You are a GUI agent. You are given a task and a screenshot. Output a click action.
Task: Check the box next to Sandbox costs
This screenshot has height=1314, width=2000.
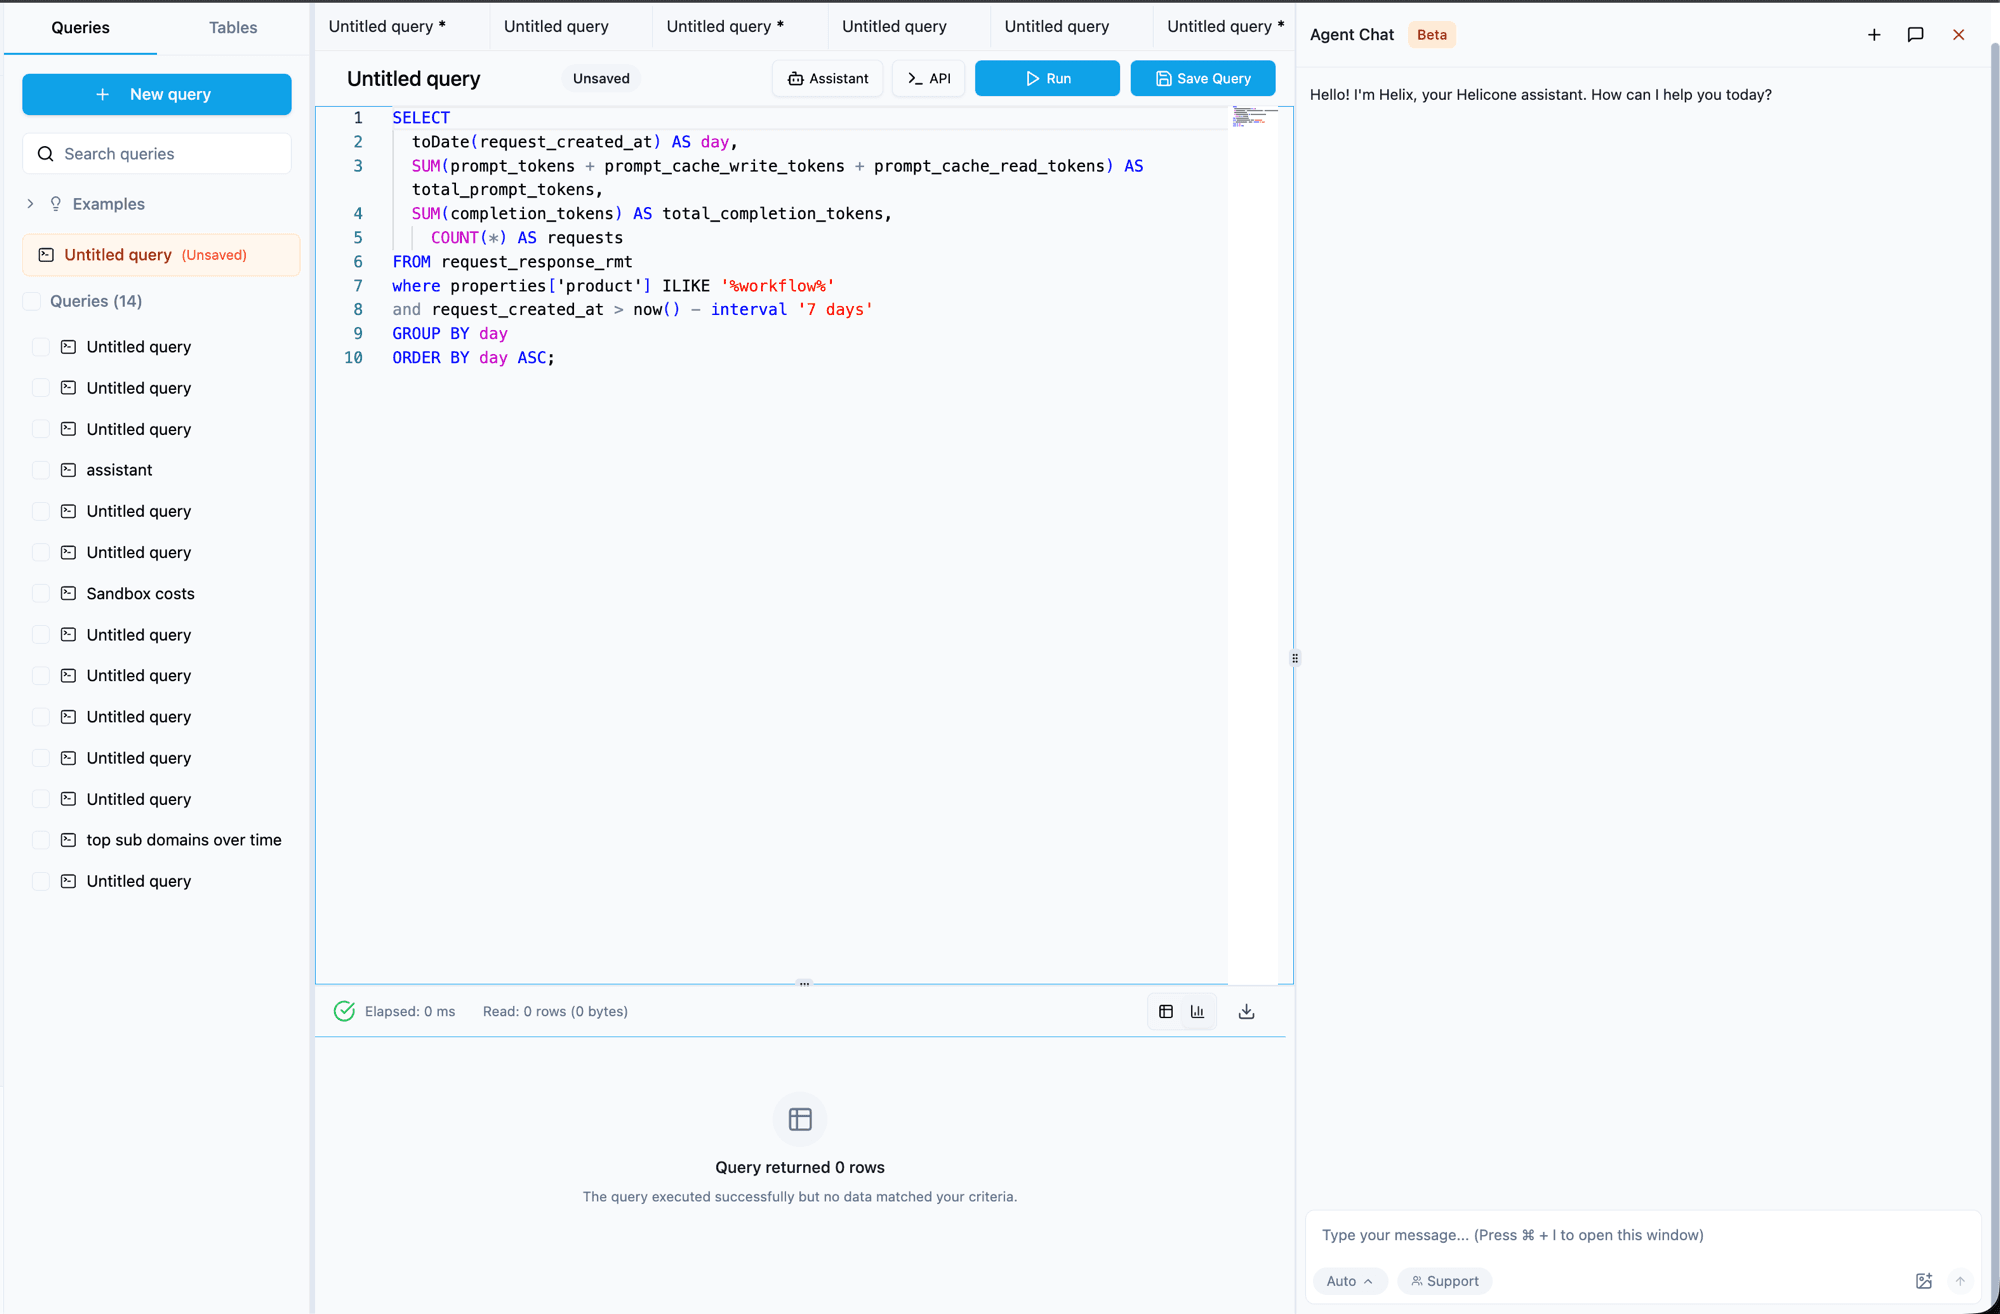[x=41, y=593]
